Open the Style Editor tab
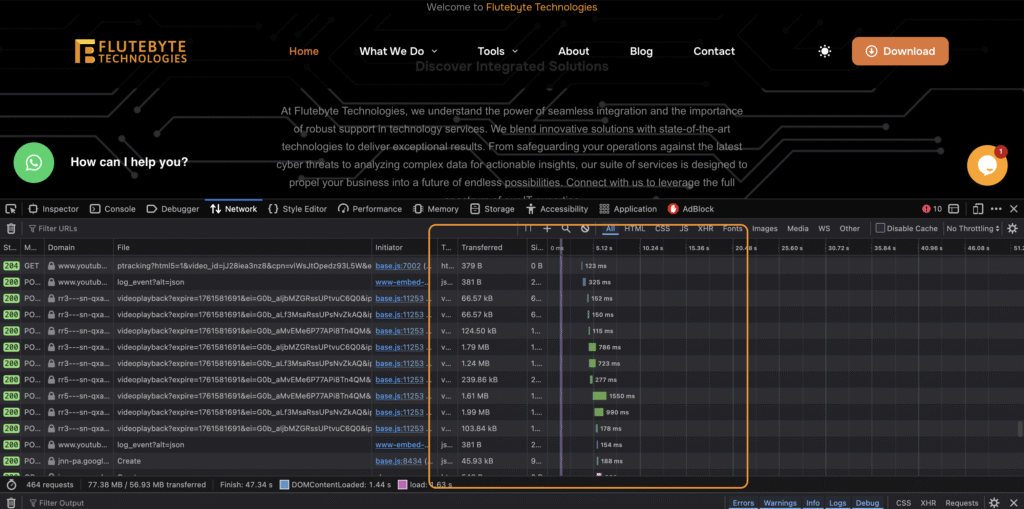Viewport: 1024px width, 509px height. (297, 209)
